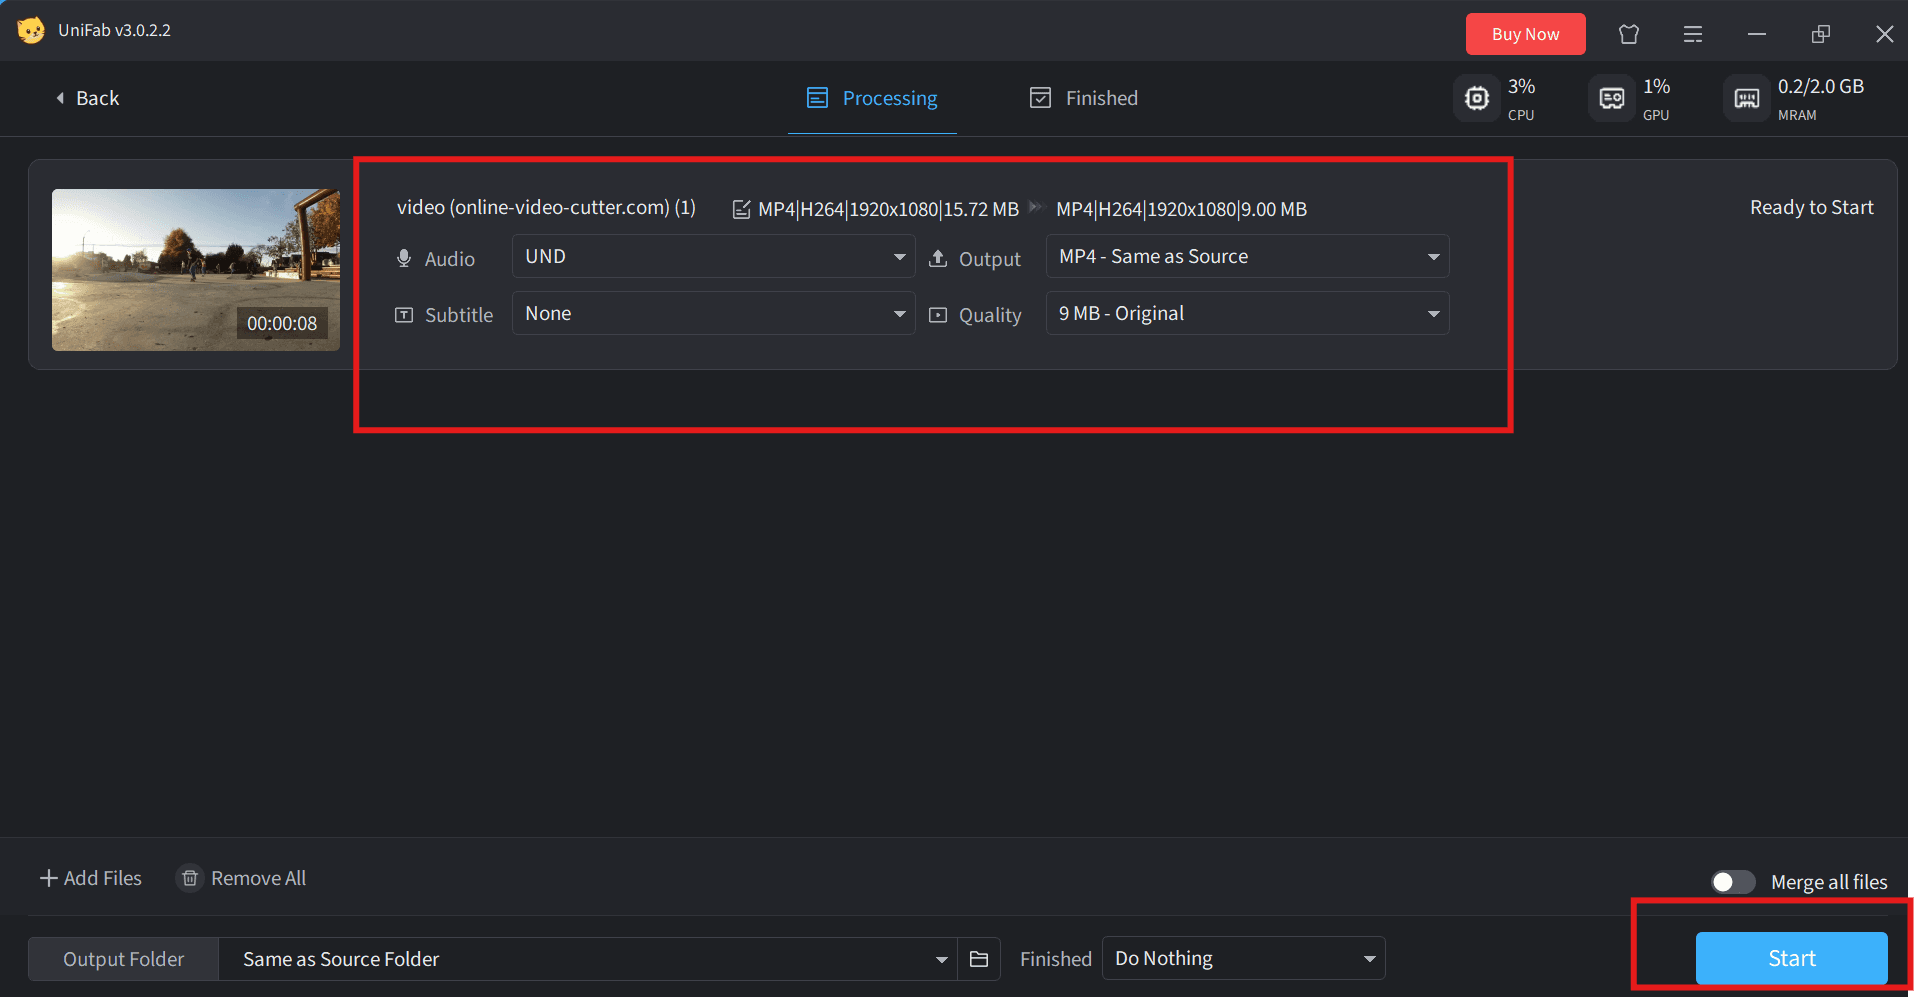Click the UniFab cat logo icon
Viewport: 1914px width, 997px height.
click(x=31, y=30)
